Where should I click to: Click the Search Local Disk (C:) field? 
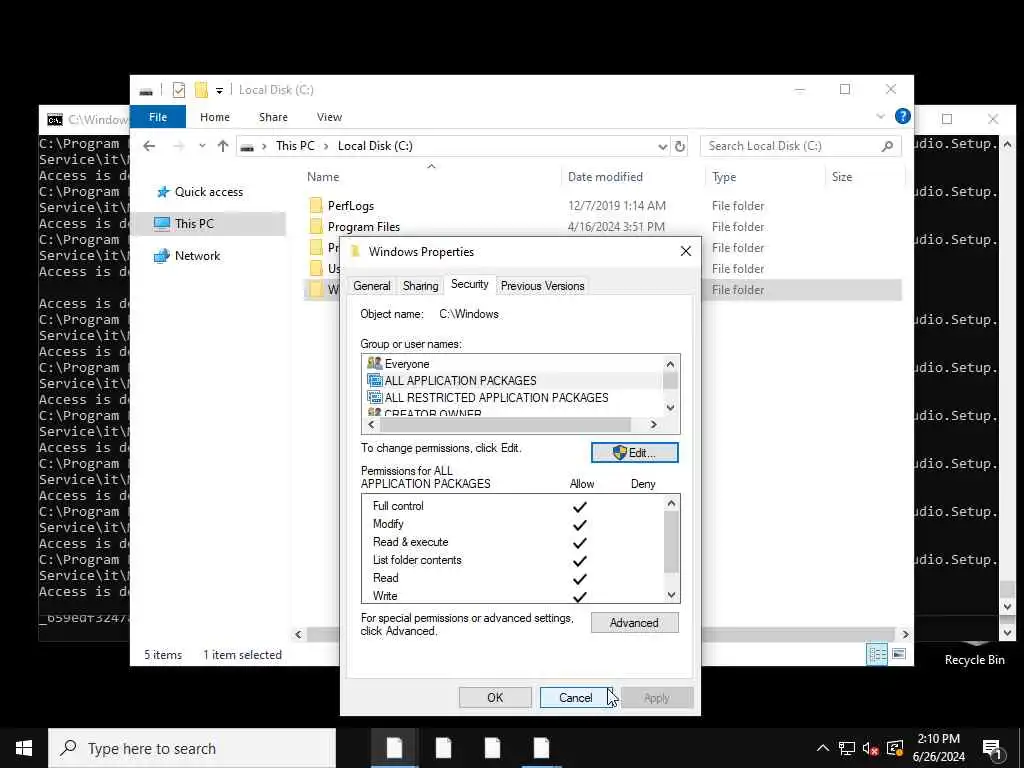click(801, 146)
